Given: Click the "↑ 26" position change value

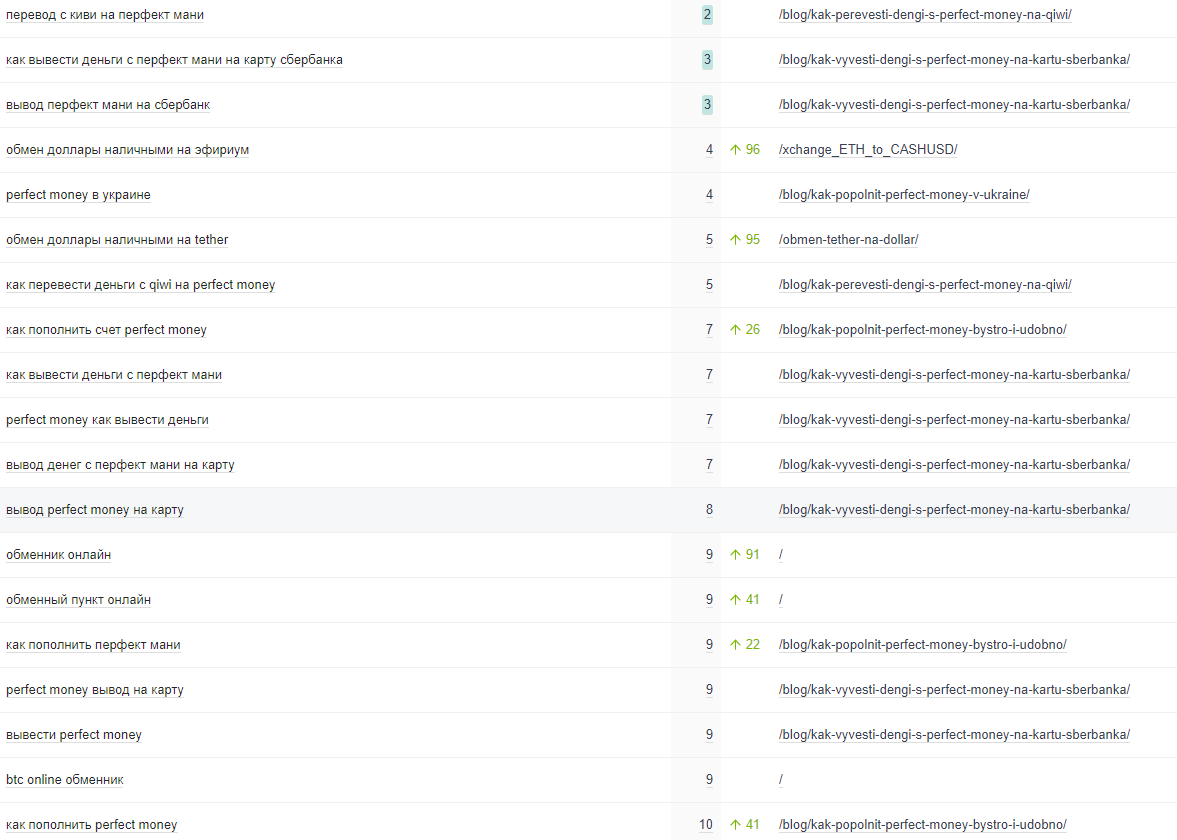Looking at the screenshot, I should pos(745,330).
